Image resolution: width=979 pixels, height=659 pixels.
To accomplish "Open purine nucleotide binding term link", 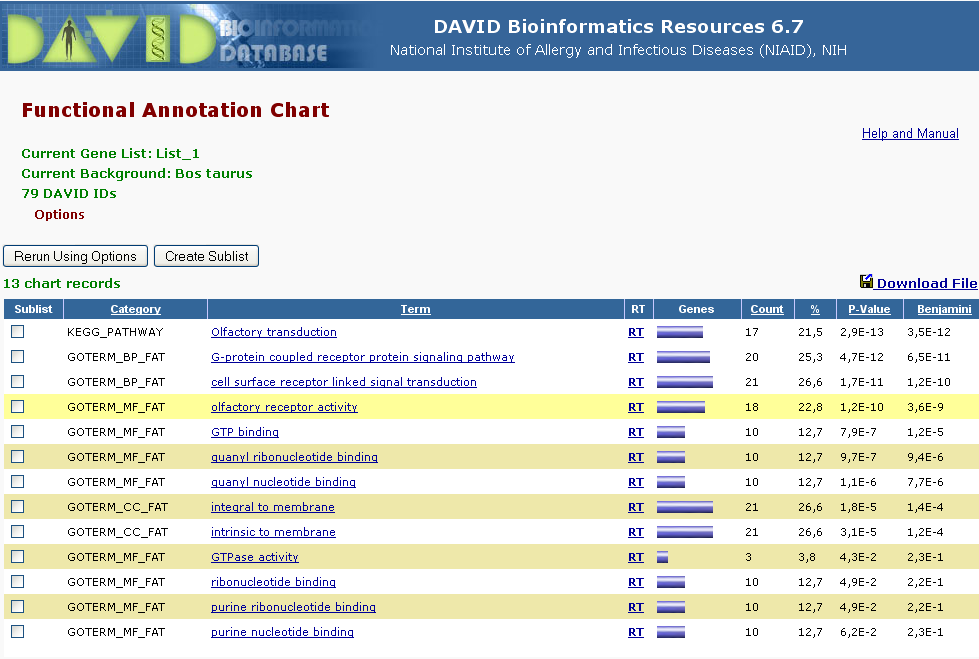I will point(282,632).
